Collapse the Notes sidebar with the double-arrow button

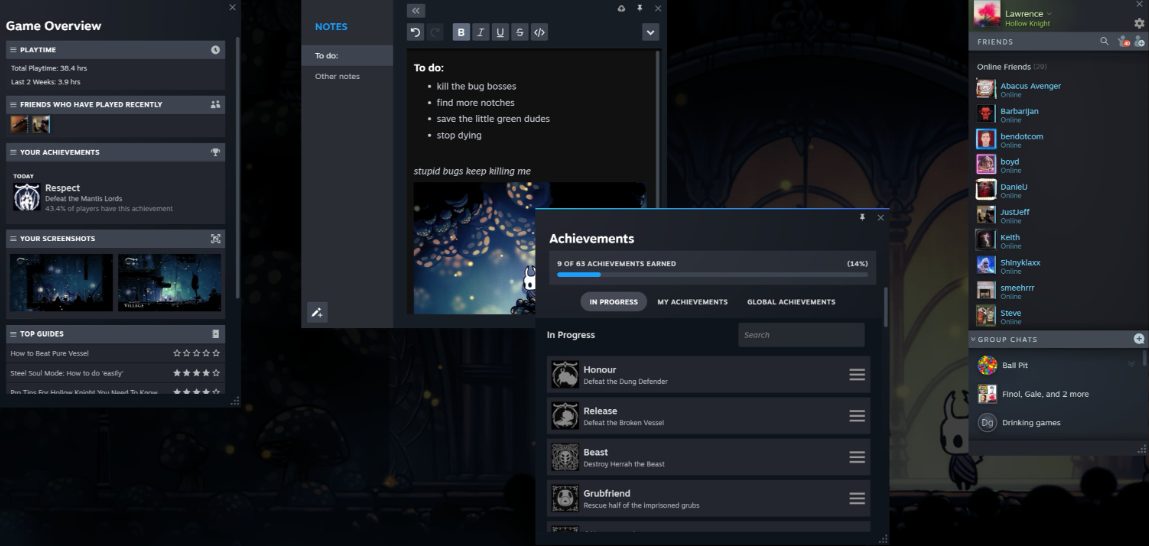416,10
